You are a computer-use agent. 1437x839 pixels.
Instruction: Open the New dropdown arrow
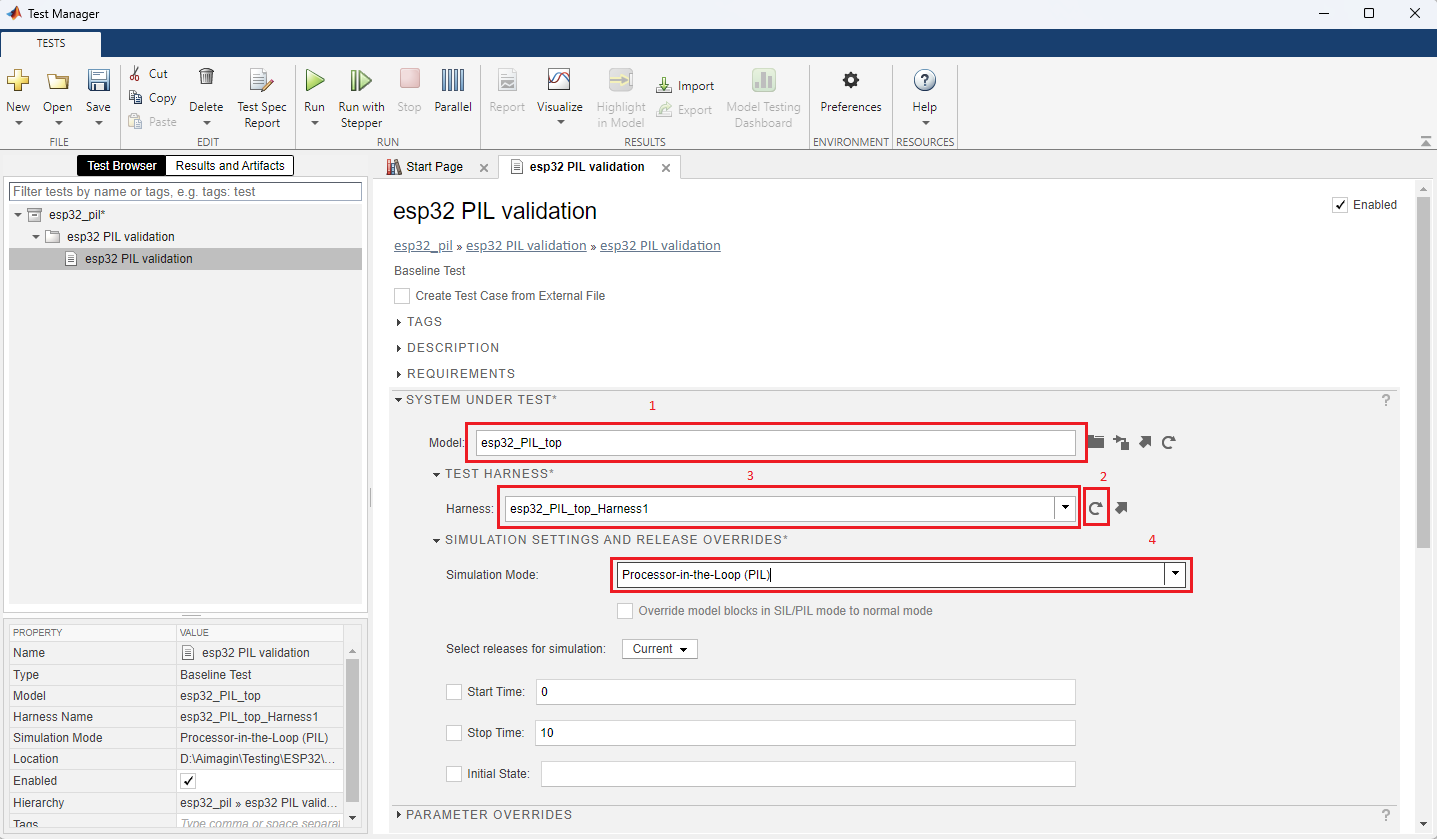[x=18, y=124]
